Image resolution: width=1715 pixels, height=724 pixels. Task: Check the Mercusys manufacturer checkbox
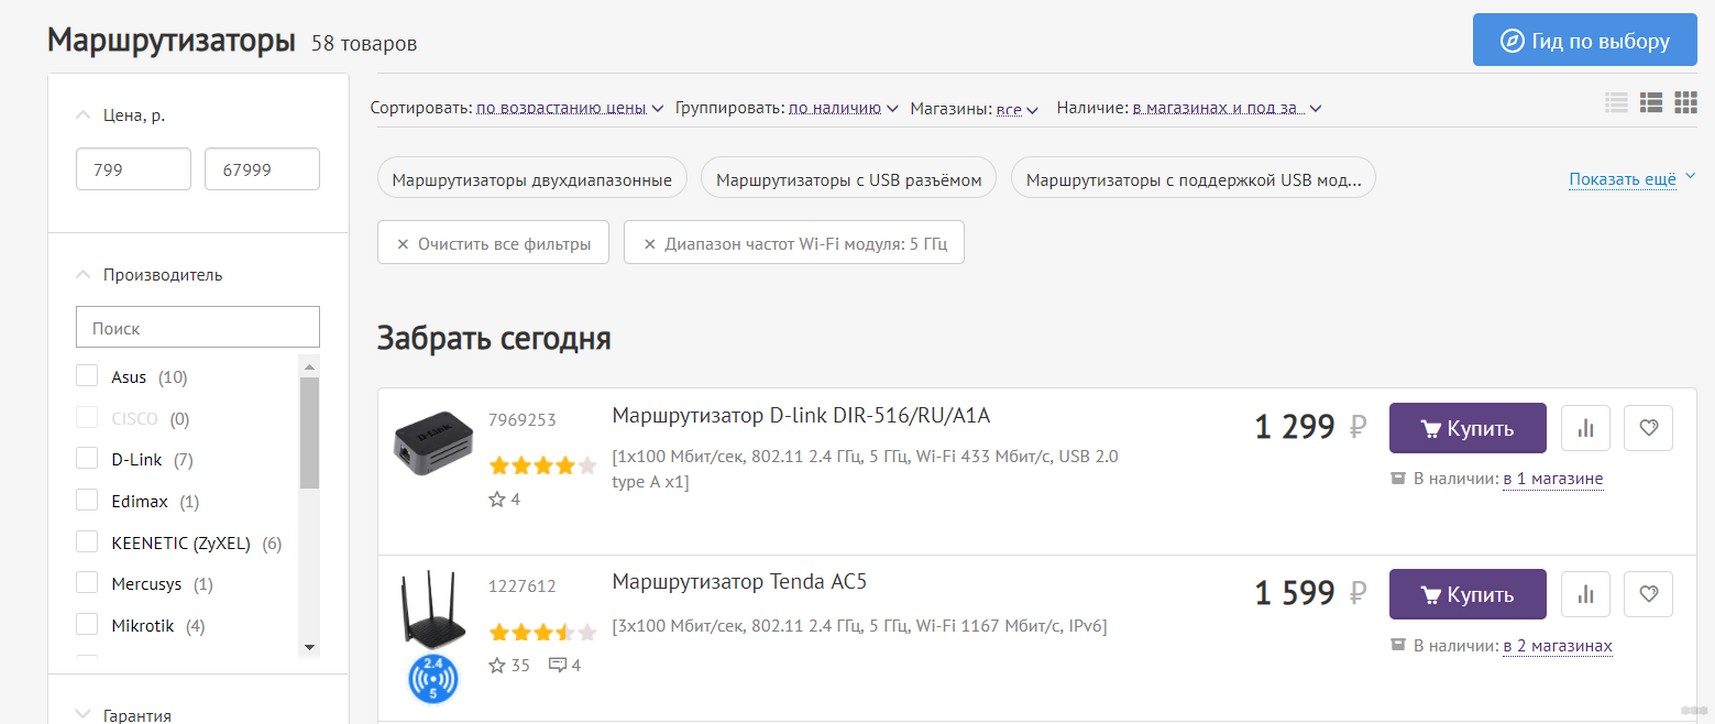pos(87,583)
